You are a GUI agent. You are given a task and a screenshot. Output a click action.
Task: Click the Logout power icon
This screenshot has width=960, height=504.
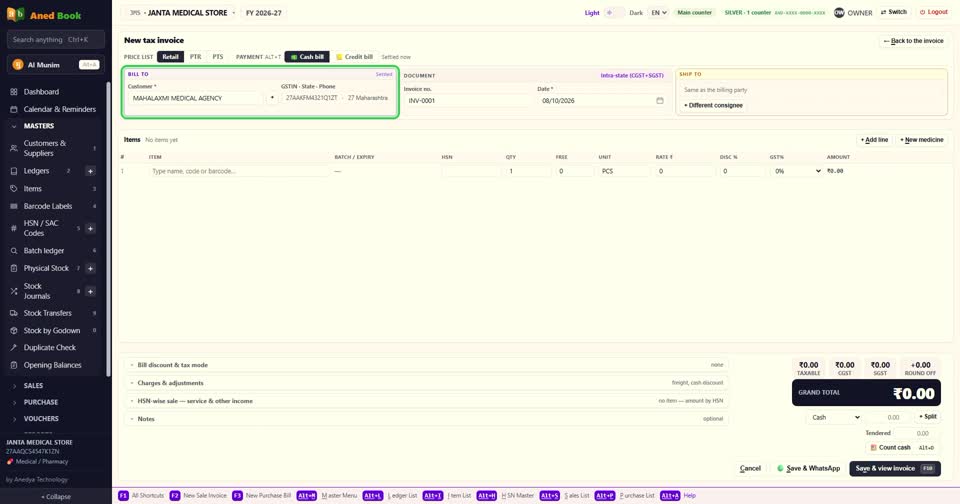922,12
